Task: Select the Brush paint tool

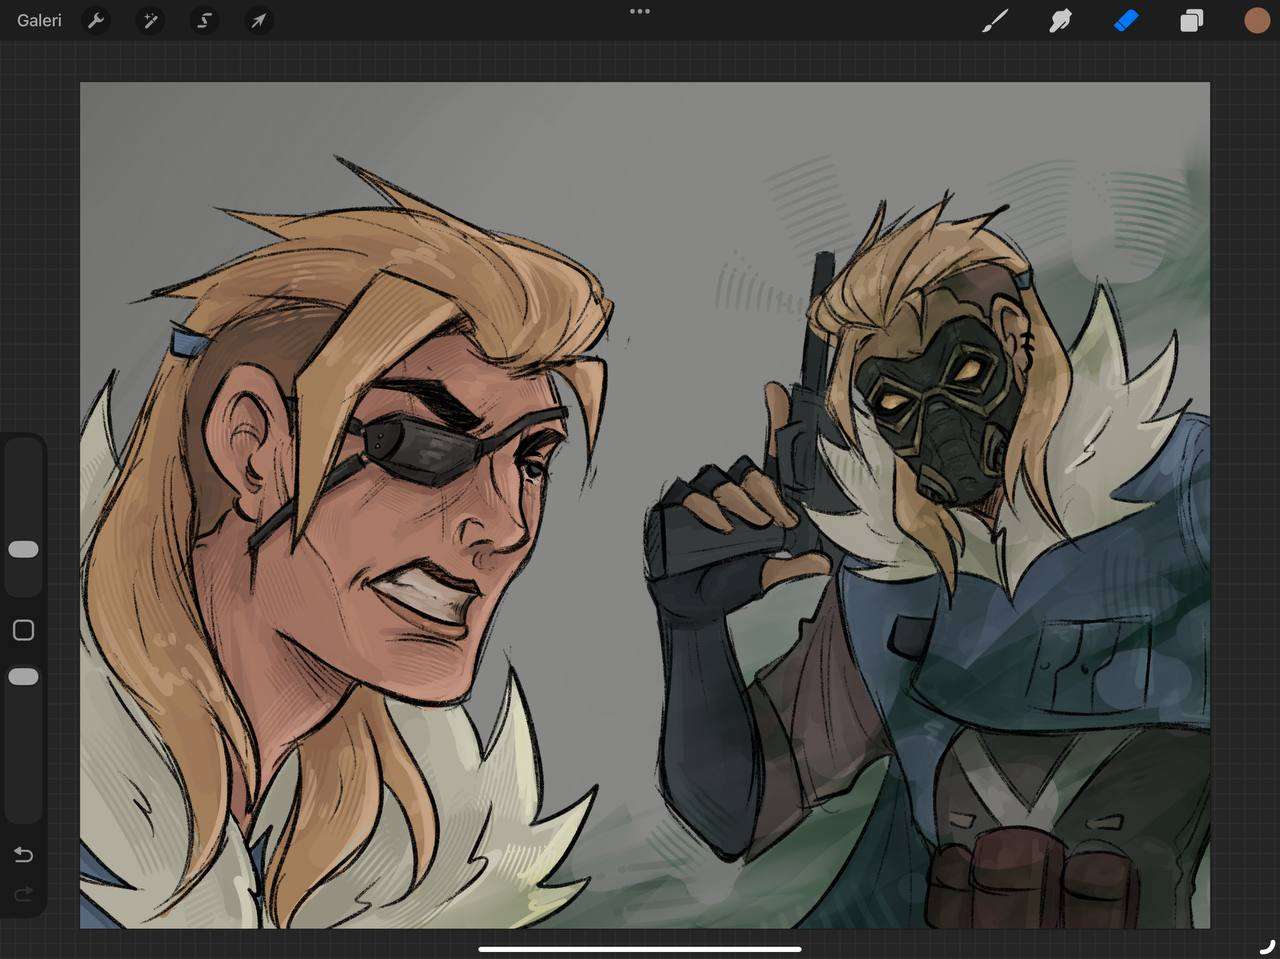Action: [995, 20]
